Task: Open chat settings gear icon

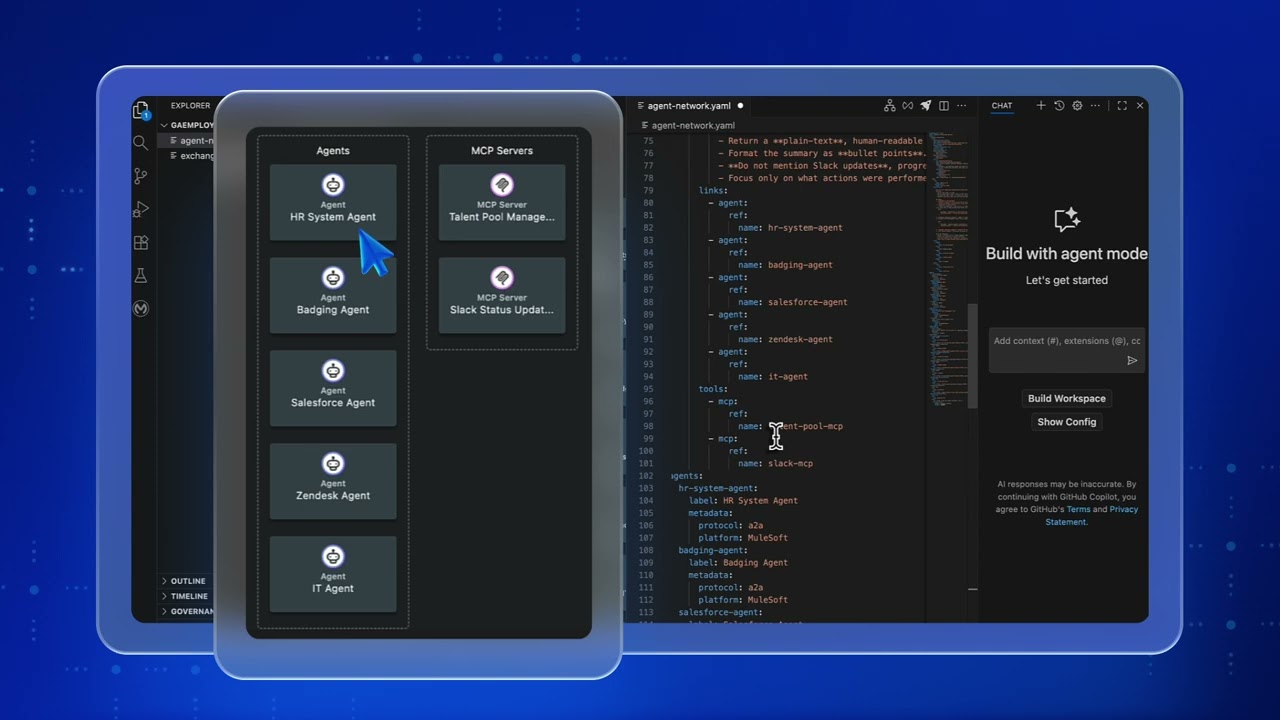Action: [1077, 106]
